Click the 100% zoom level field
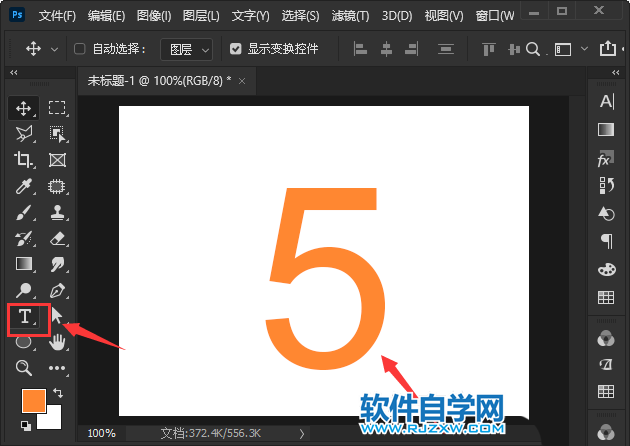 tap(102, 433)
